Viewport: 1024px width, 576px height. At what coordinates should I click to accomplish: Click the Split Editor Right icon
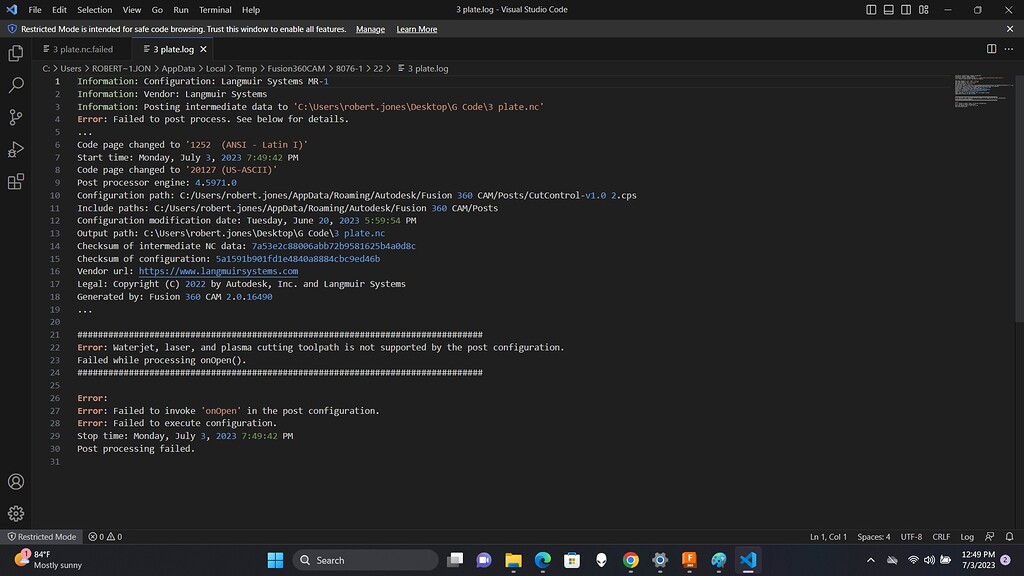pyautogui.click(x=991, y=49)
